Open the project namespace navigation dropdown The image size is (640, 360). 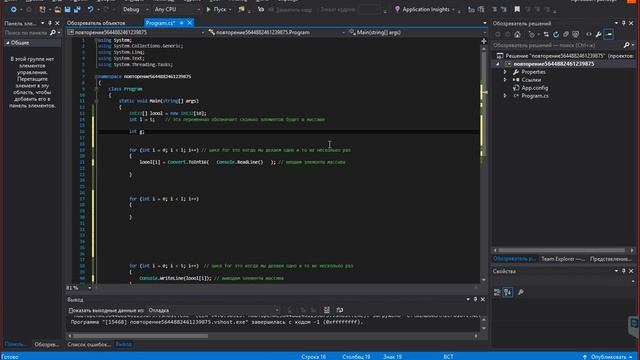136,33
